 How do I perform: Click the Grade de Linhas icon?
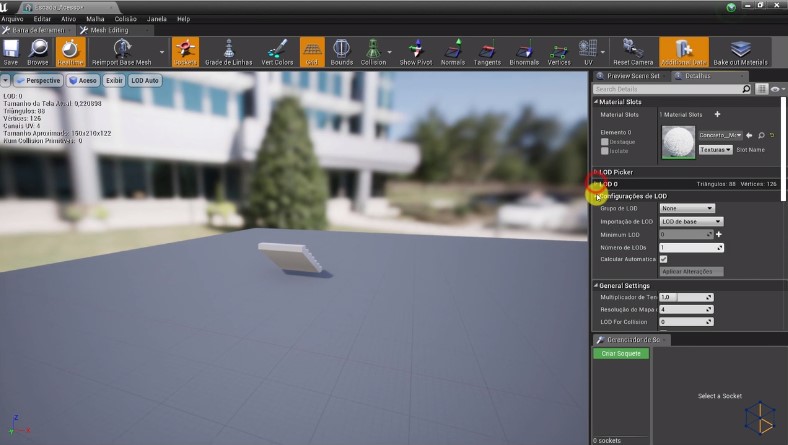coord(229,52)
